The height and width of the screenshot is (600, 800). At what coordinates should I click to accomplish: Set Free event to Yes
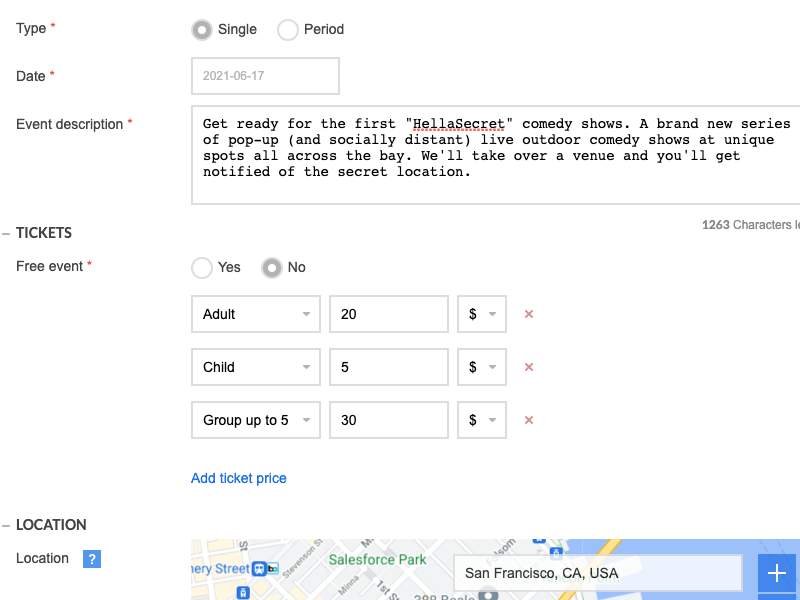[x=202, y=268]
